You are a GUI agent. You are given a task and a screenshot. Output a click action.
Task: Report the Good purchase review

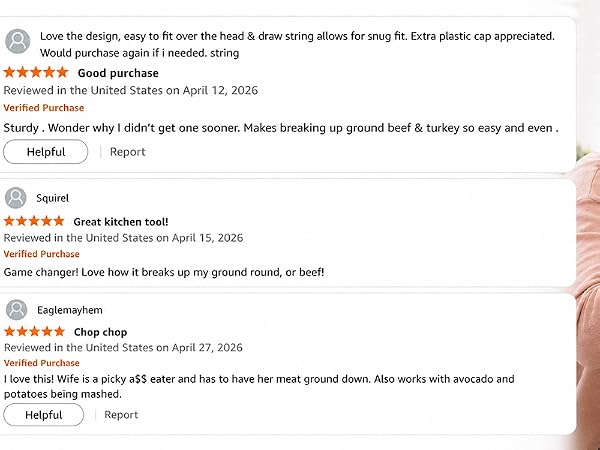click(x=127, y=152)
